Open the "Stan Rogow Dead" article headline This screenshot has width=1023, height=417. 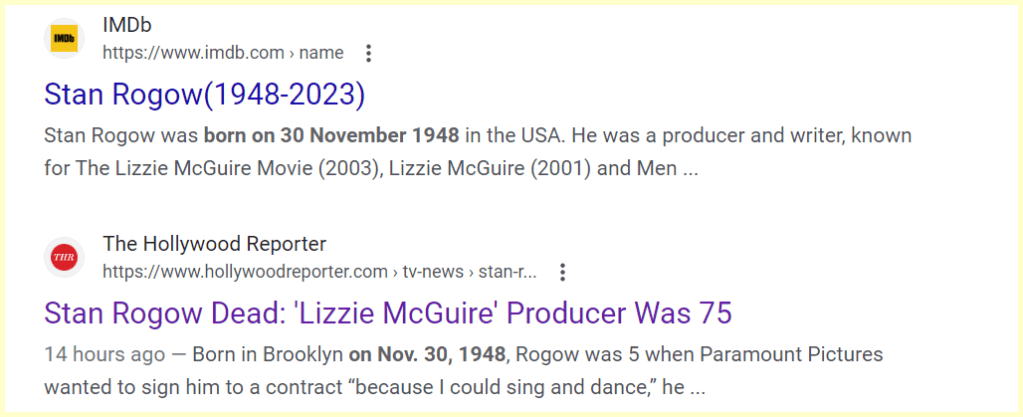pyautogui.click(x=388, y=314)
